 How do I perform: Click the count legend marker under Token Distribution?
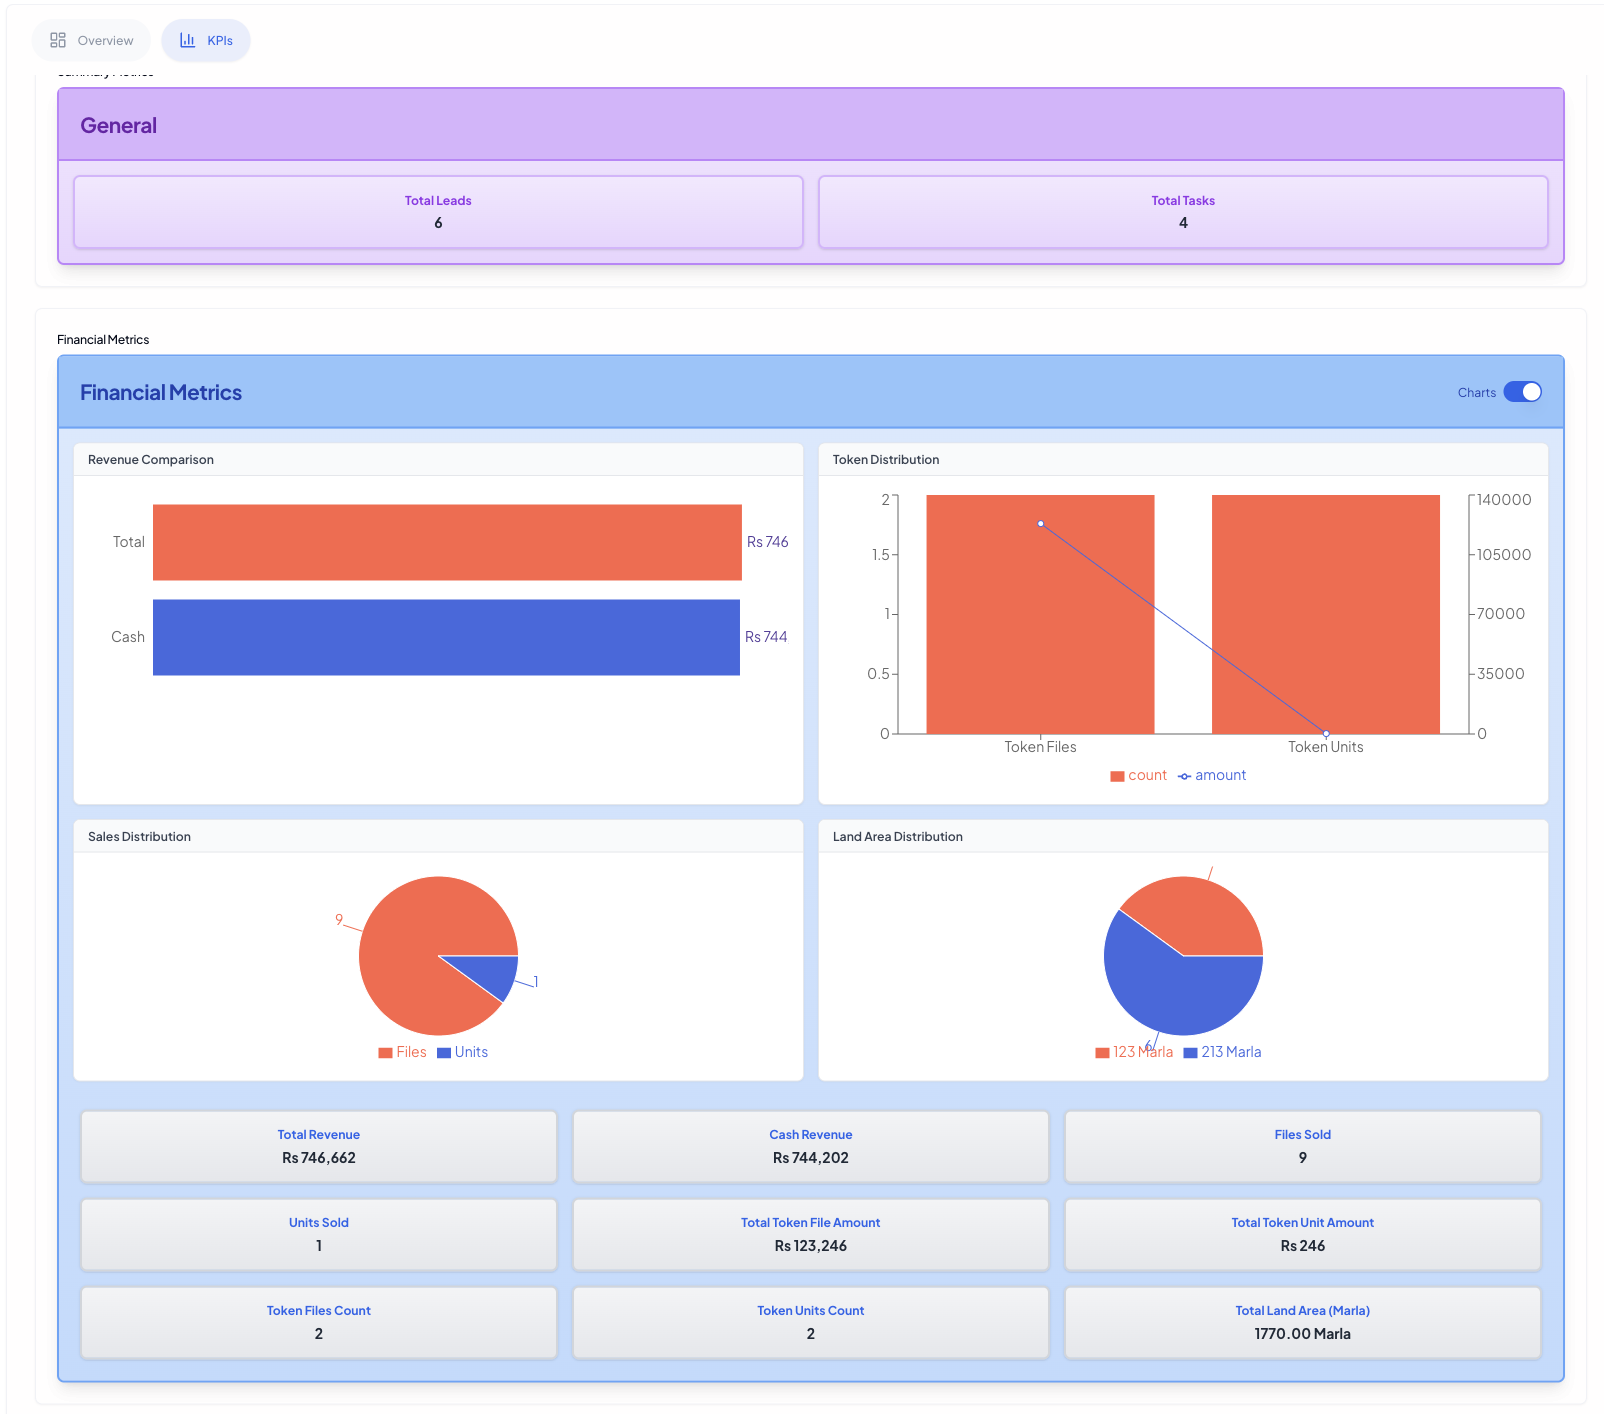[x=1116, y=775]
